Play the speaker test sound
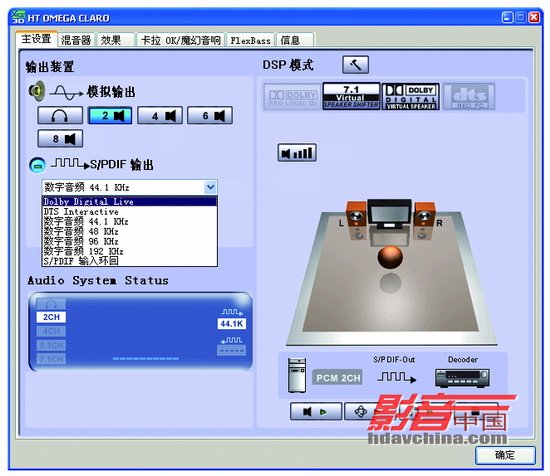 [316, 411]
